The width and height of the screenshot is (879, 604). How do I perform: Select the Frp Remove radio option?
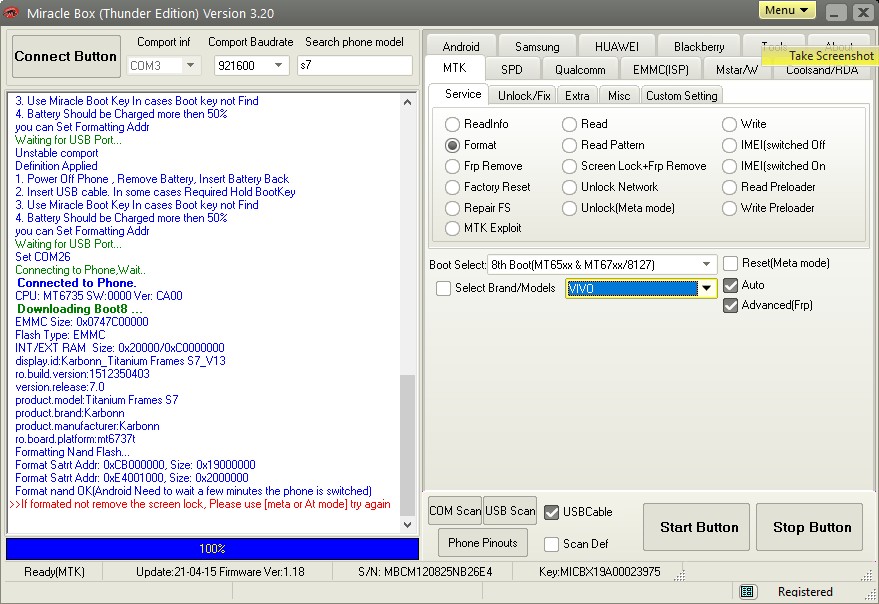453,166
